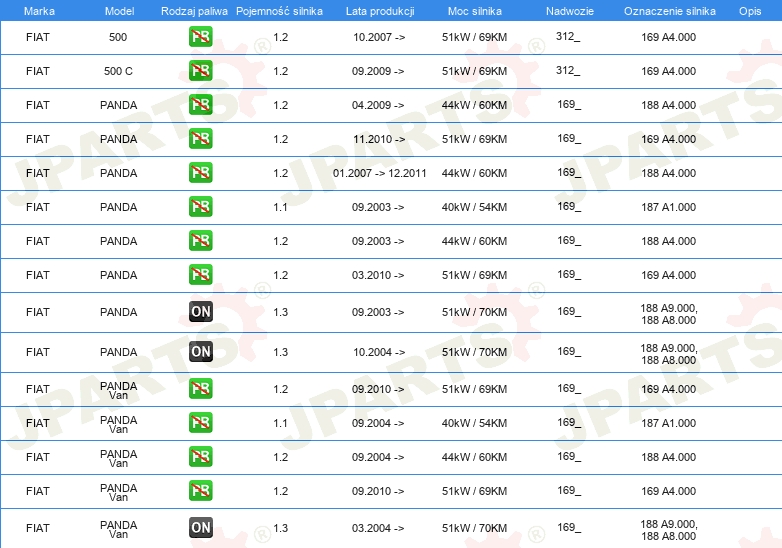Click the production date '10.2004 ->'

pyautogui.click(x=379, y=352)
